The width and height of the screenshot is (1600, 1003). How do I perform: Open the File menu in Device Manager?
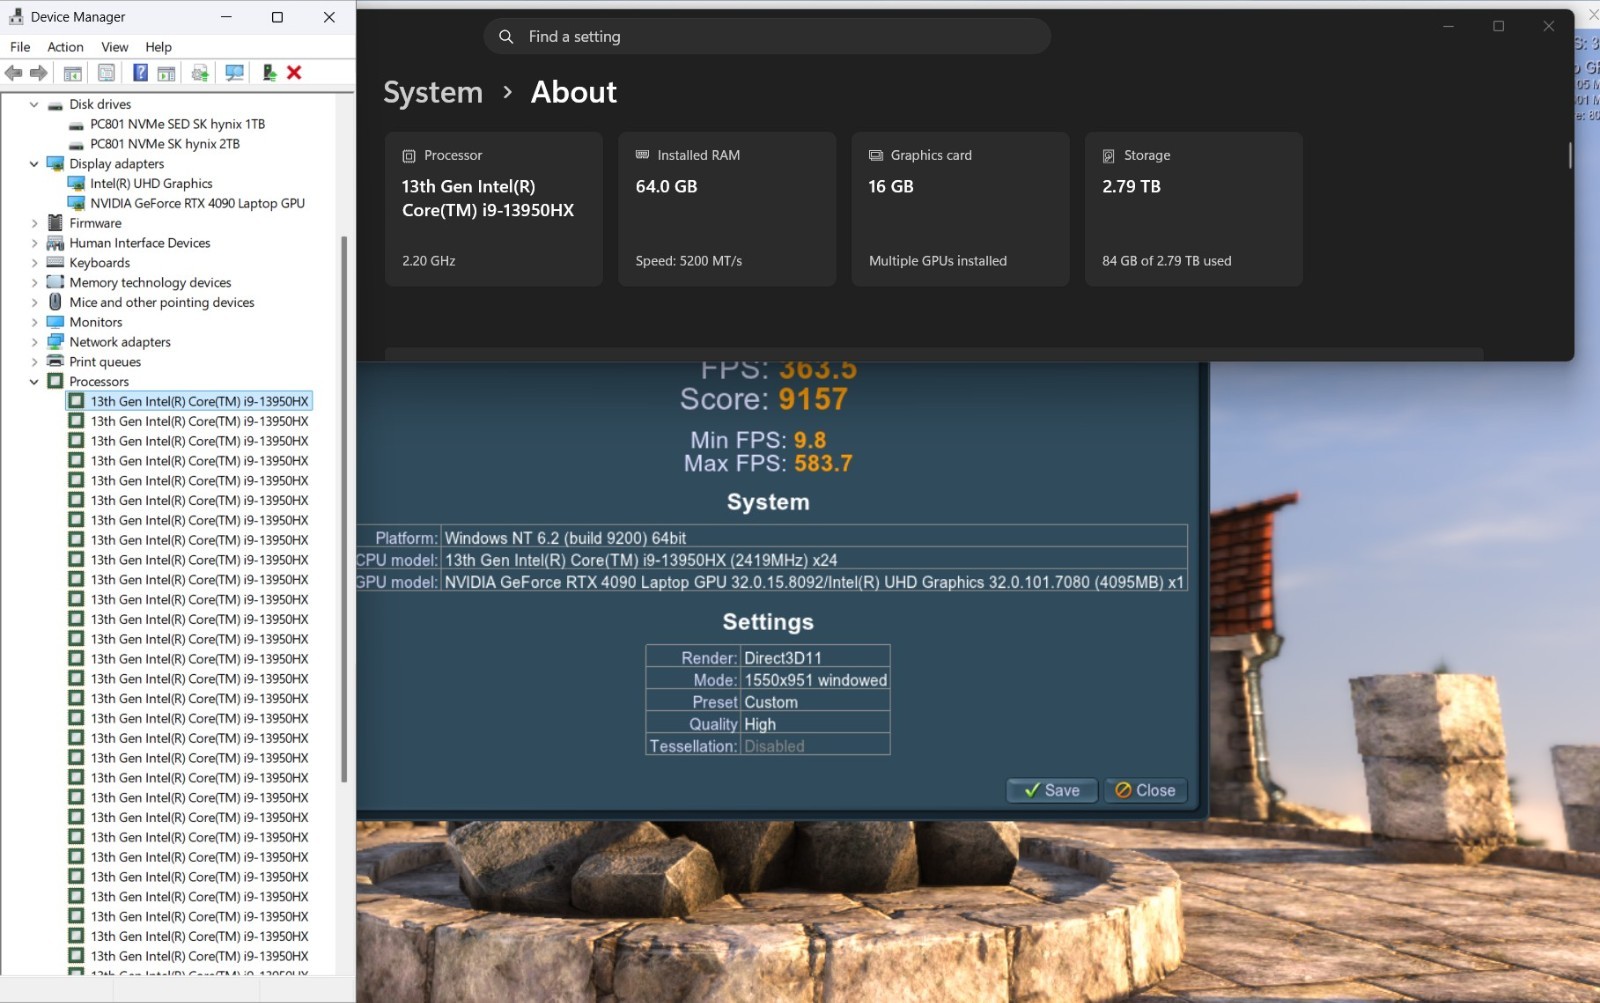click(20, 47)
